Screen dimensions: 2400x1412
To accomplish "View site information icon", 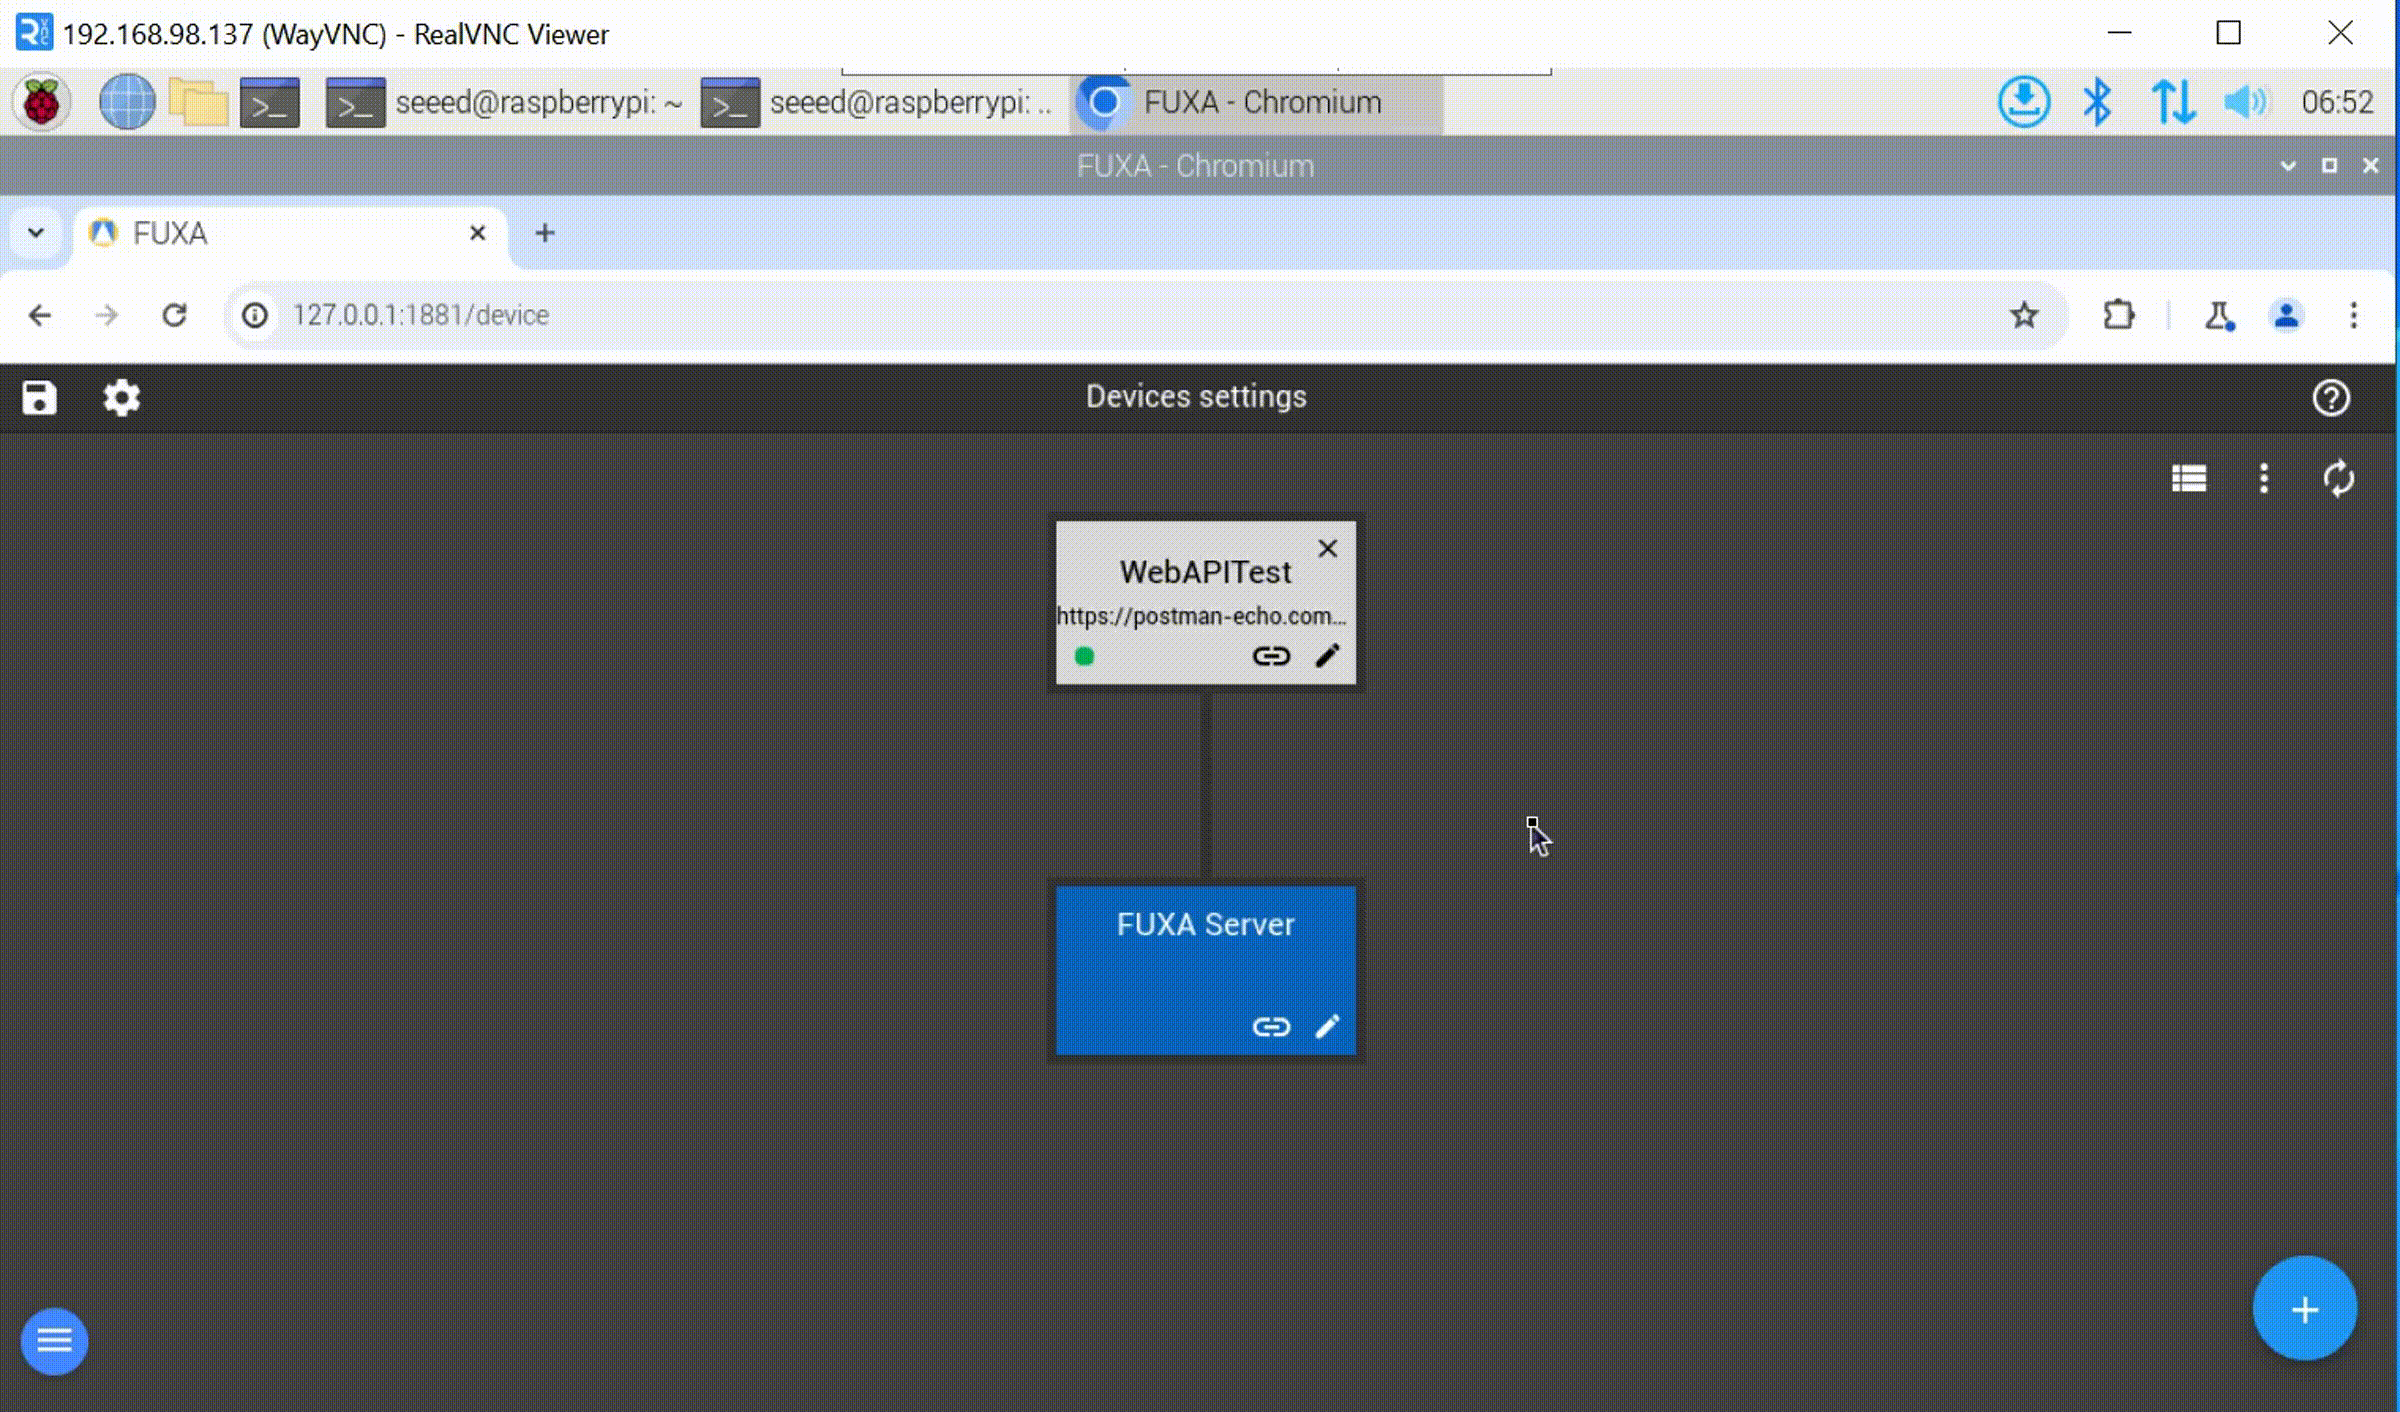I will pyautogui.click(x=255, y=315).
